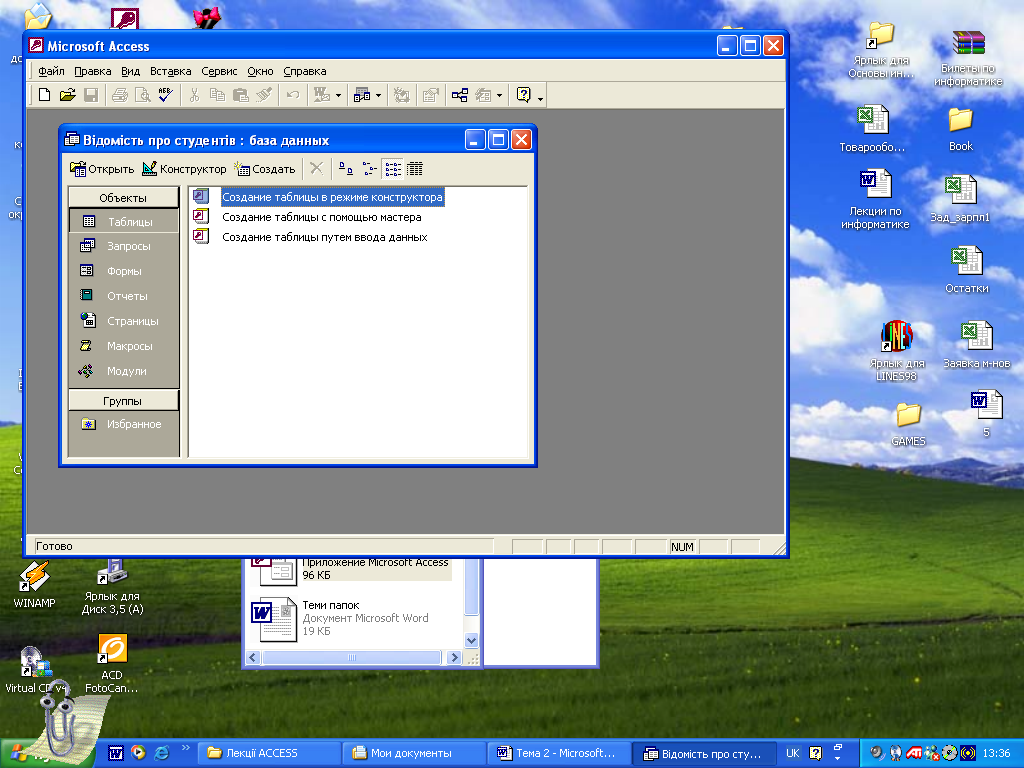
Task: Open toolbar options arrow after Help icon
Action: click(540, 98)
